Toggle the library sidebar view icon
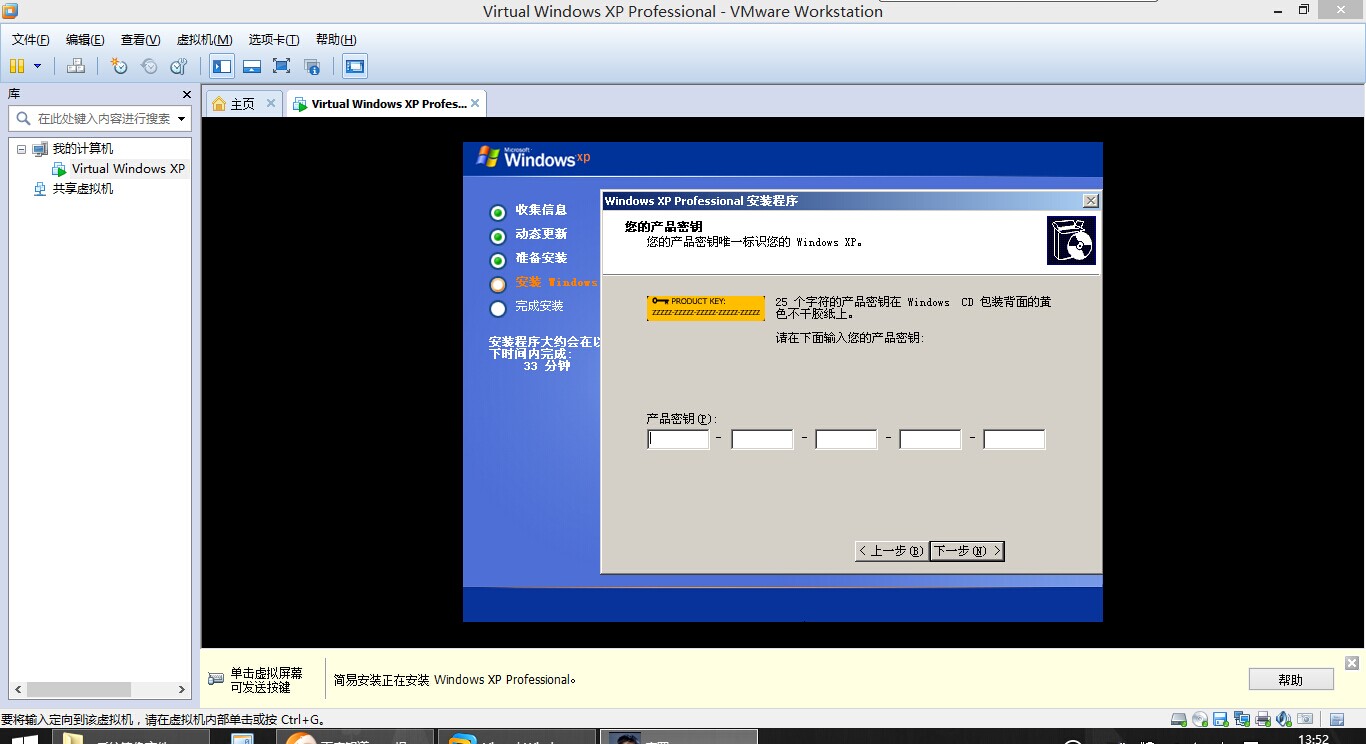 222,66
